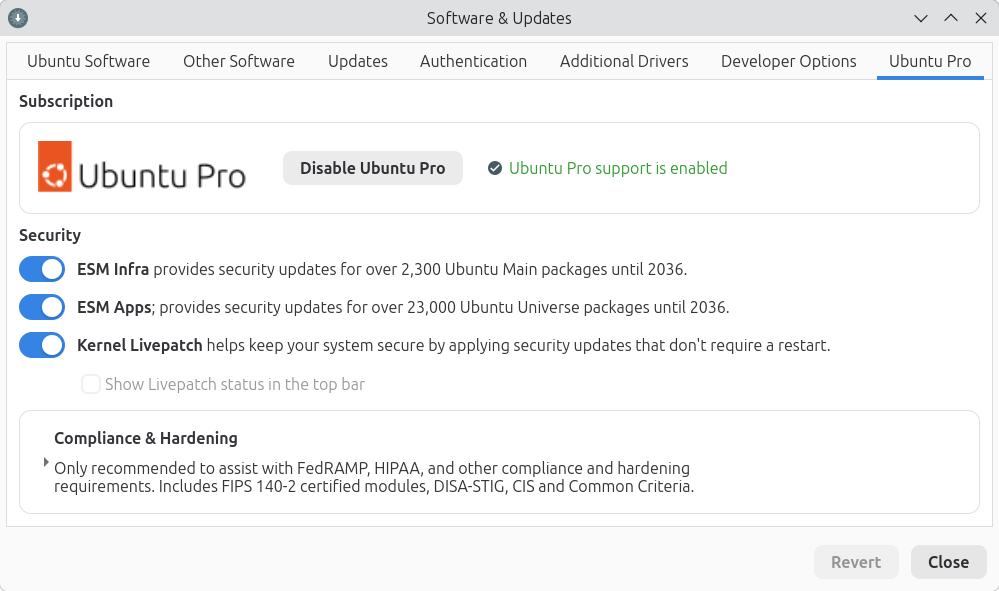Image resolution: width=999 pixels, height=591 pixels.
Task: Turn off the ESM Apps switch
Action: 42,307
